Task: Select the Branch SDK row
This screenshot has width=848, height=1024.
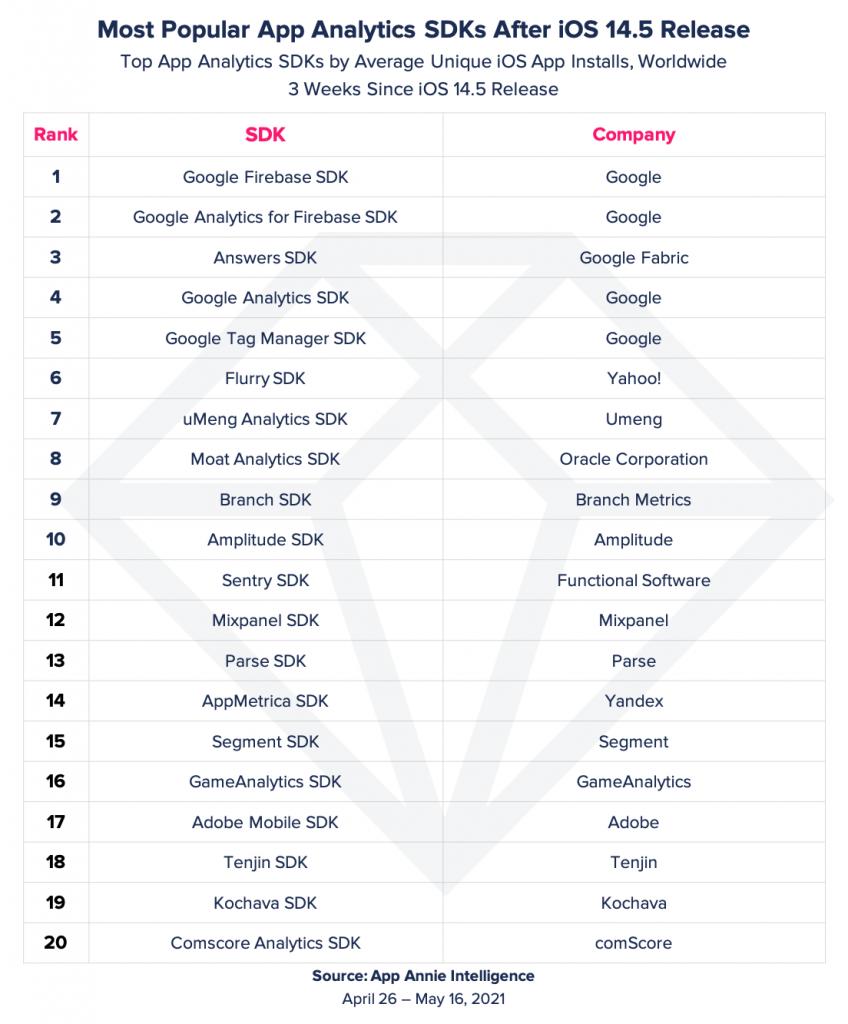Action: (x=425, y=500)
